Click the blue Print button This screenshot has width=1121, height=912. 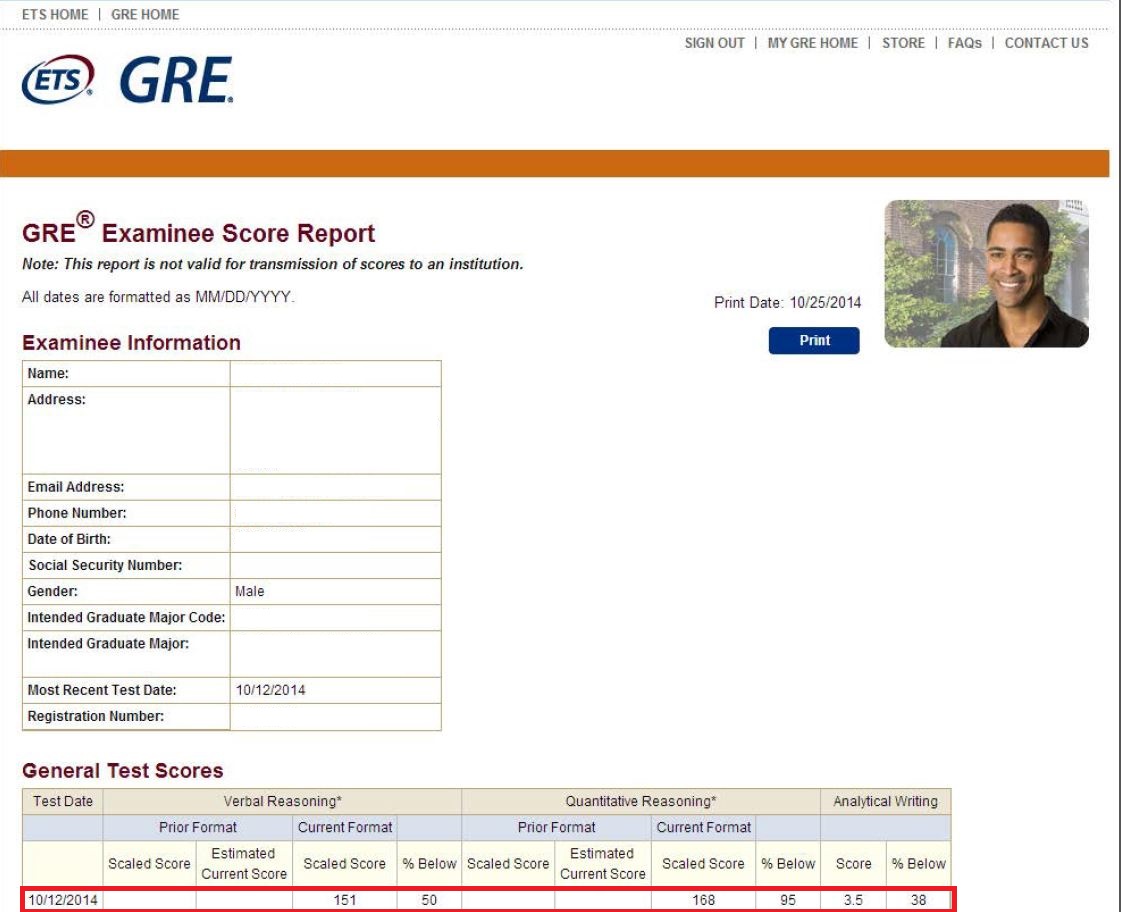[x=814, y=340]
